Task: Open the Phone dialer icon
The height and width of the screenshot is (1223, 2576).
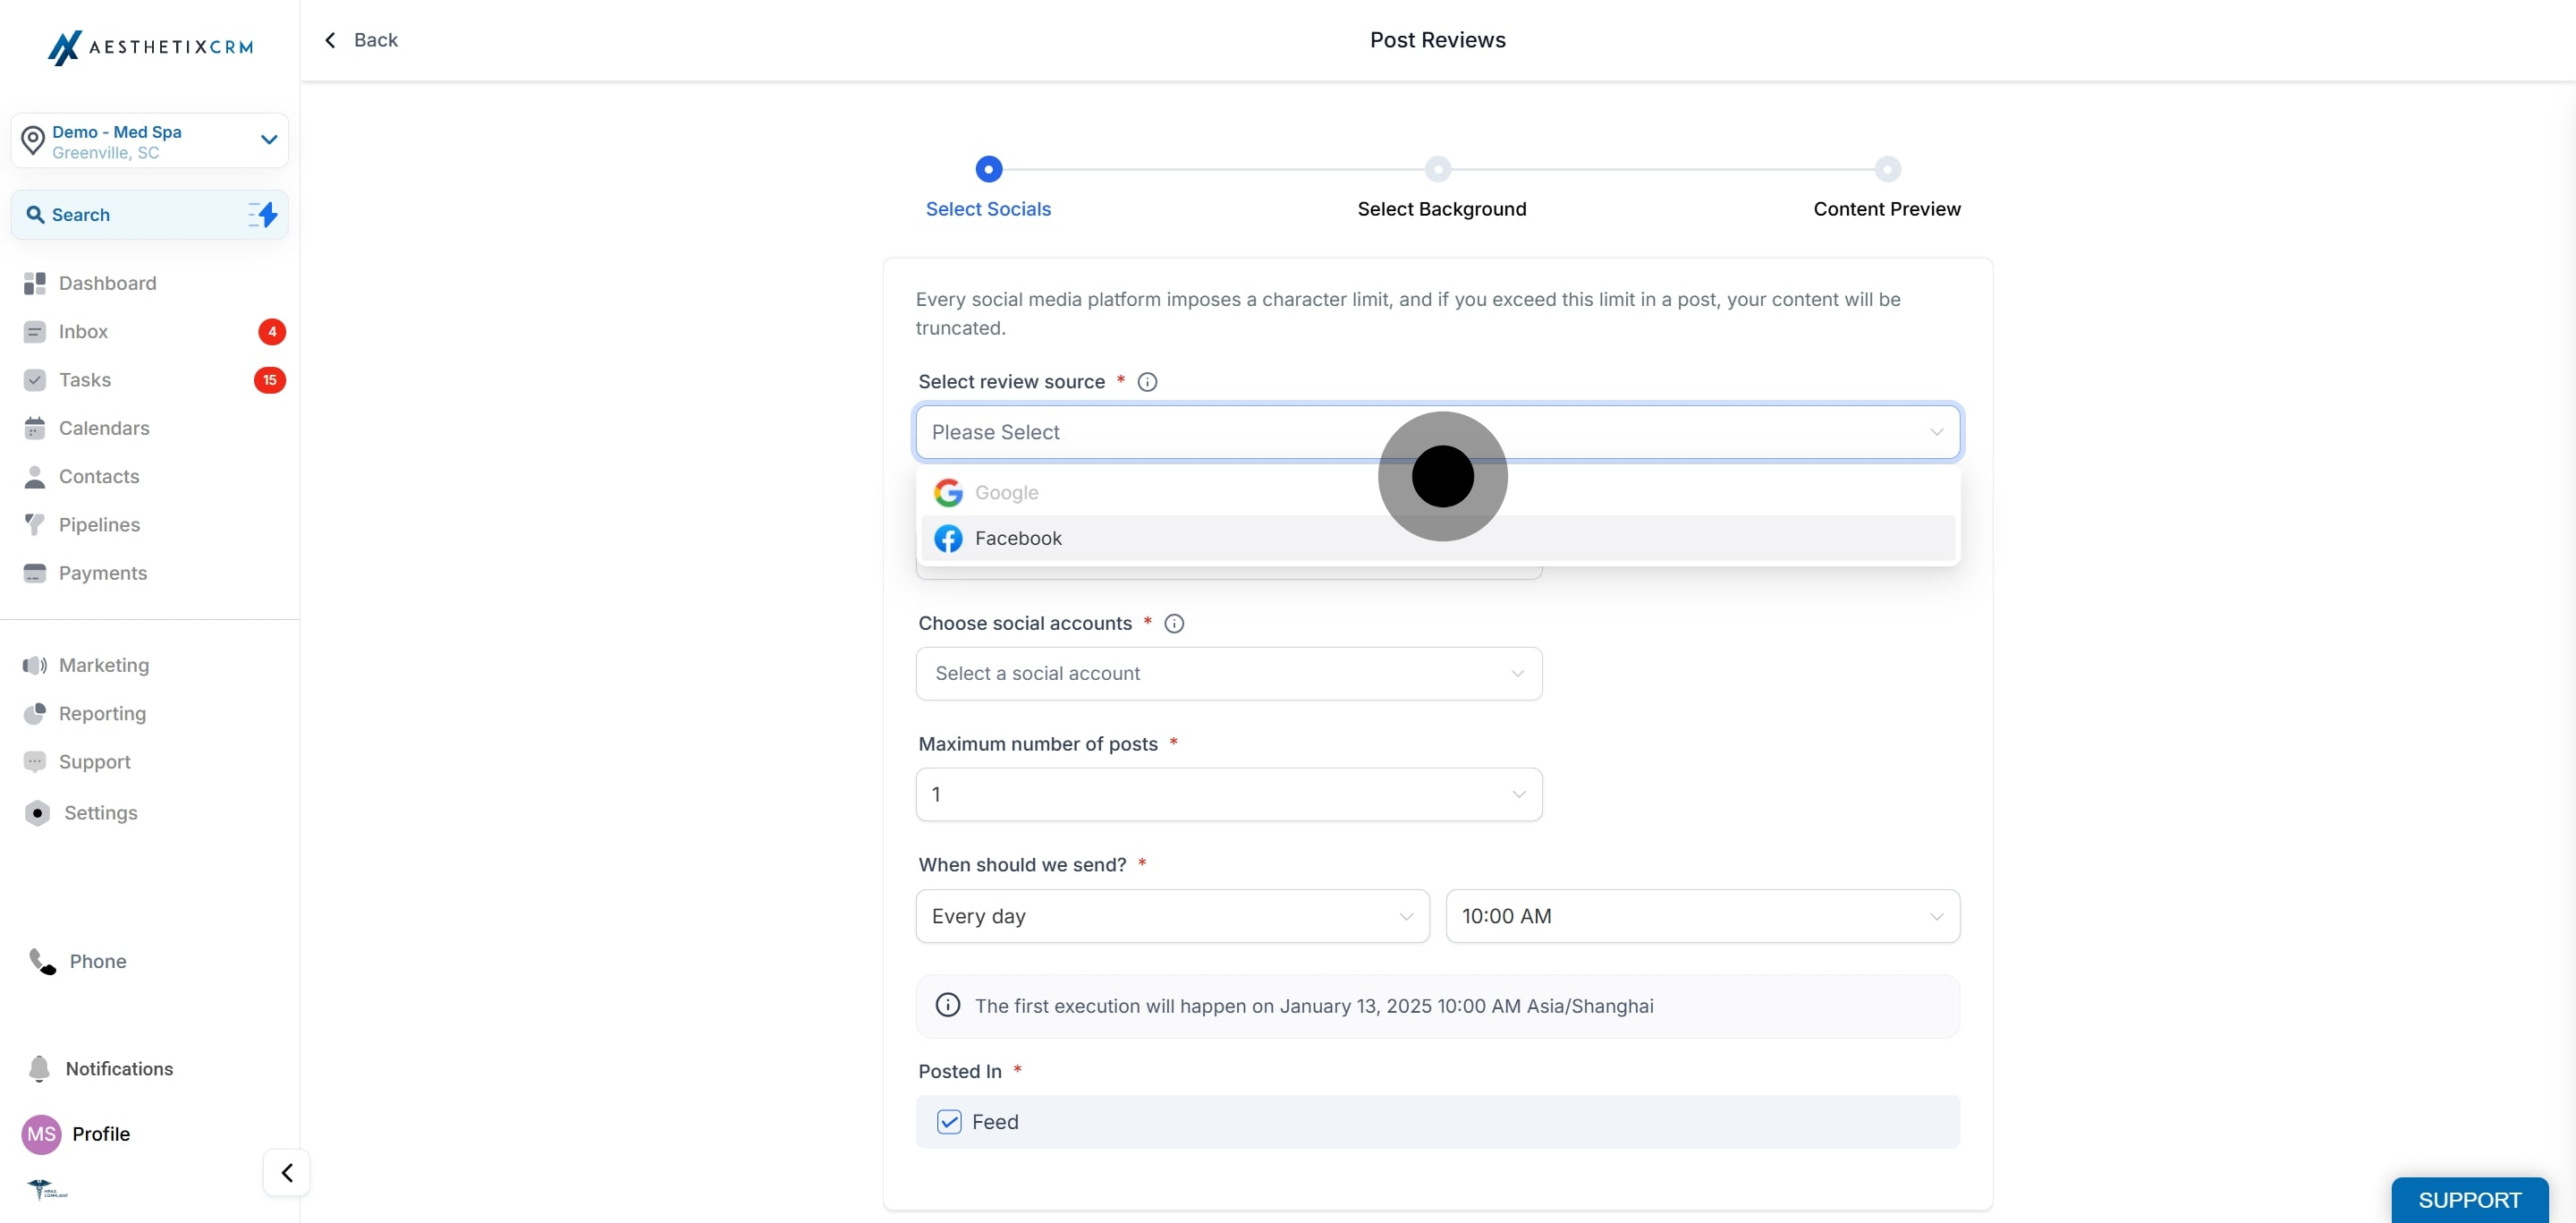Action: (x=42, y=962)
